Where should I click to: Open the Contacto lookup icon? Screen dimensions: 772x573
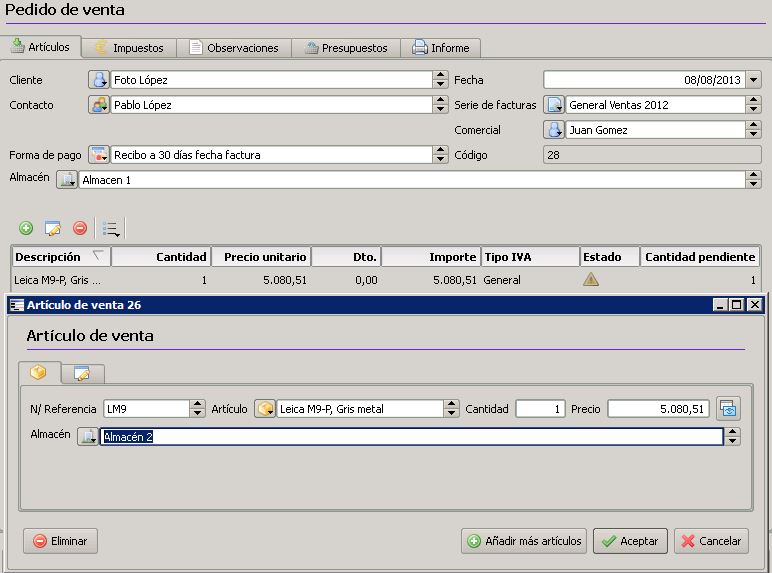coord(99,105)
